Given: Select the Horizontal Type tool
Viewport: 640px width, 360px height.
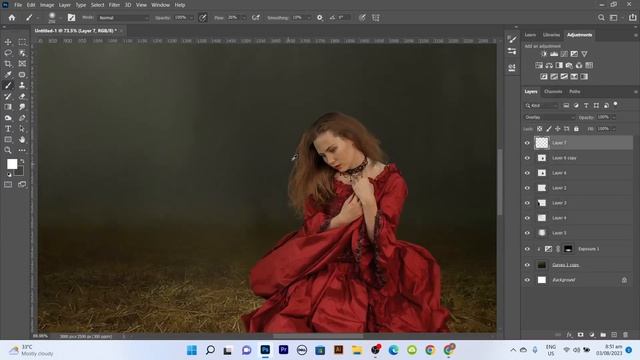Looking at the screenshot, I should tap(8, 129).
